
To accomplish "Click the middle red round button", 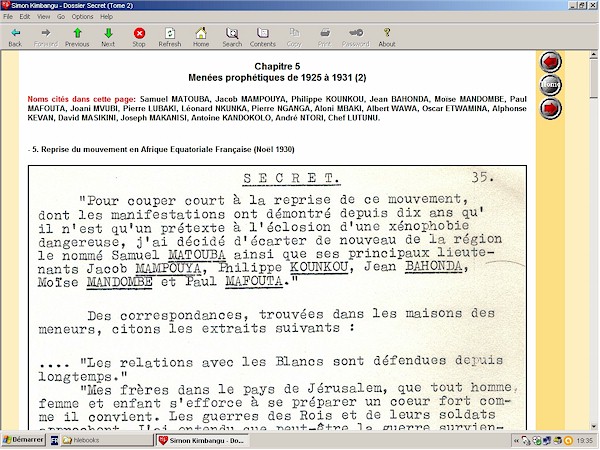I will pyautogui.click(x=550, y=85).
